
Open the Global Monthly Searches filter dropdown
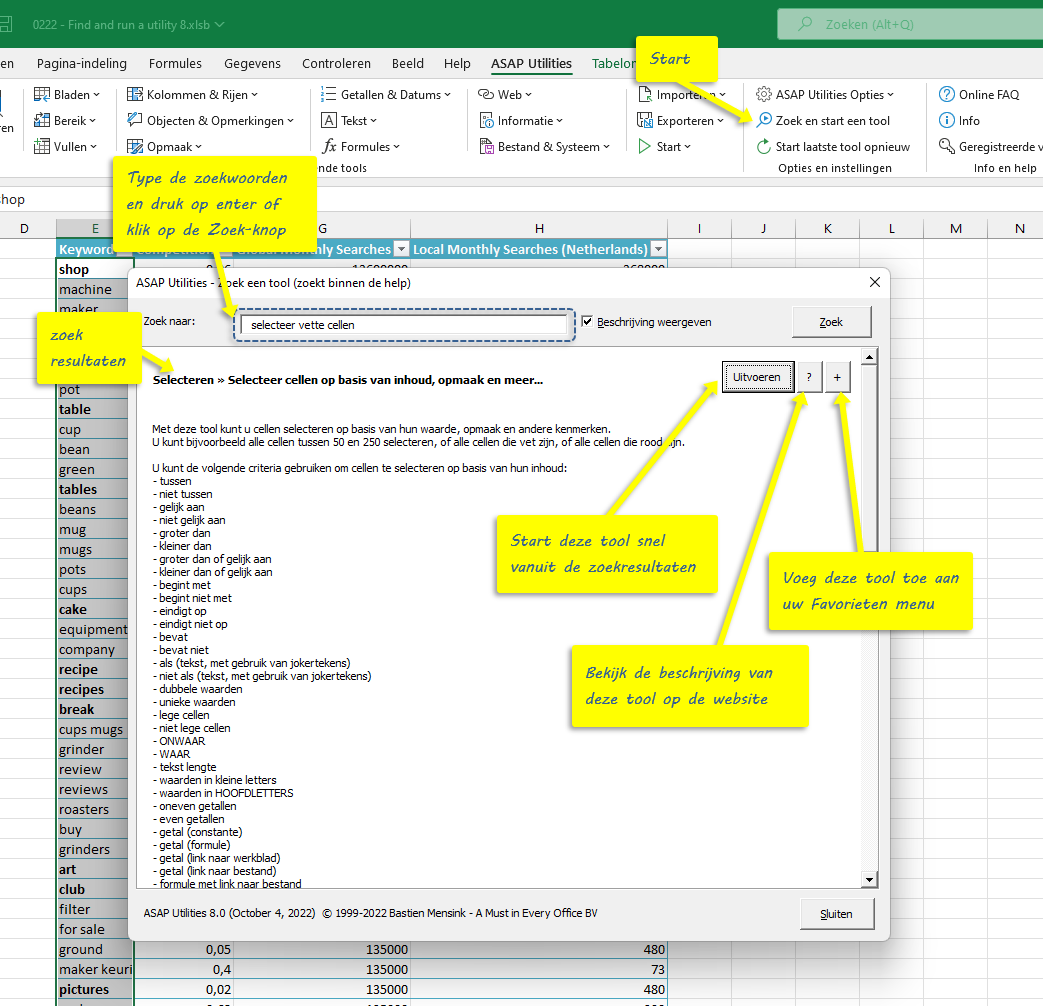pos(401,249)
